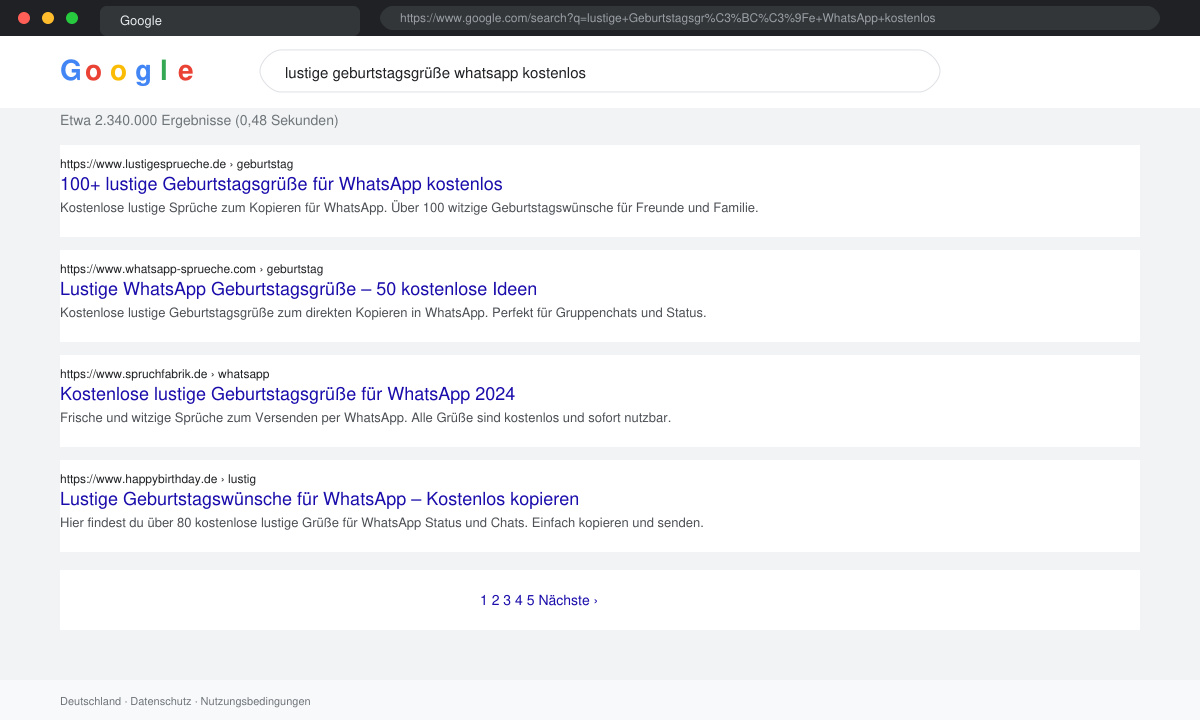The width and height of the screenshot is (1200, 720).
Task: Go to results page 3
Action: click(507, 600)
